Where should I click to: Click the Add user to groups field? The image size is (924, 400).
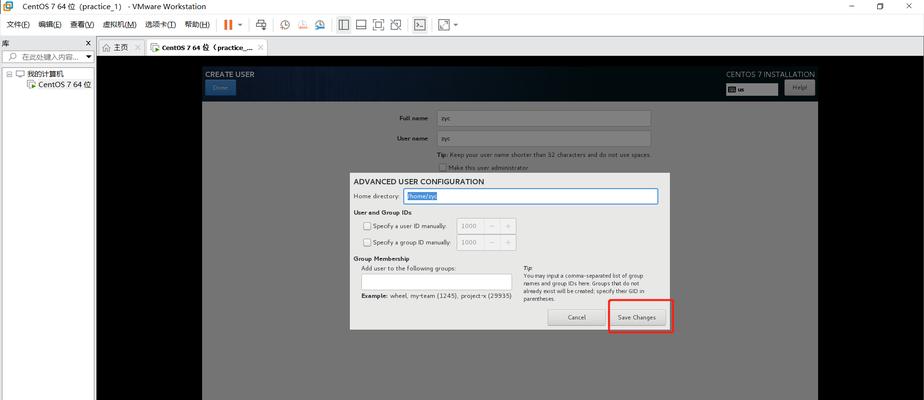pos(437,282)
